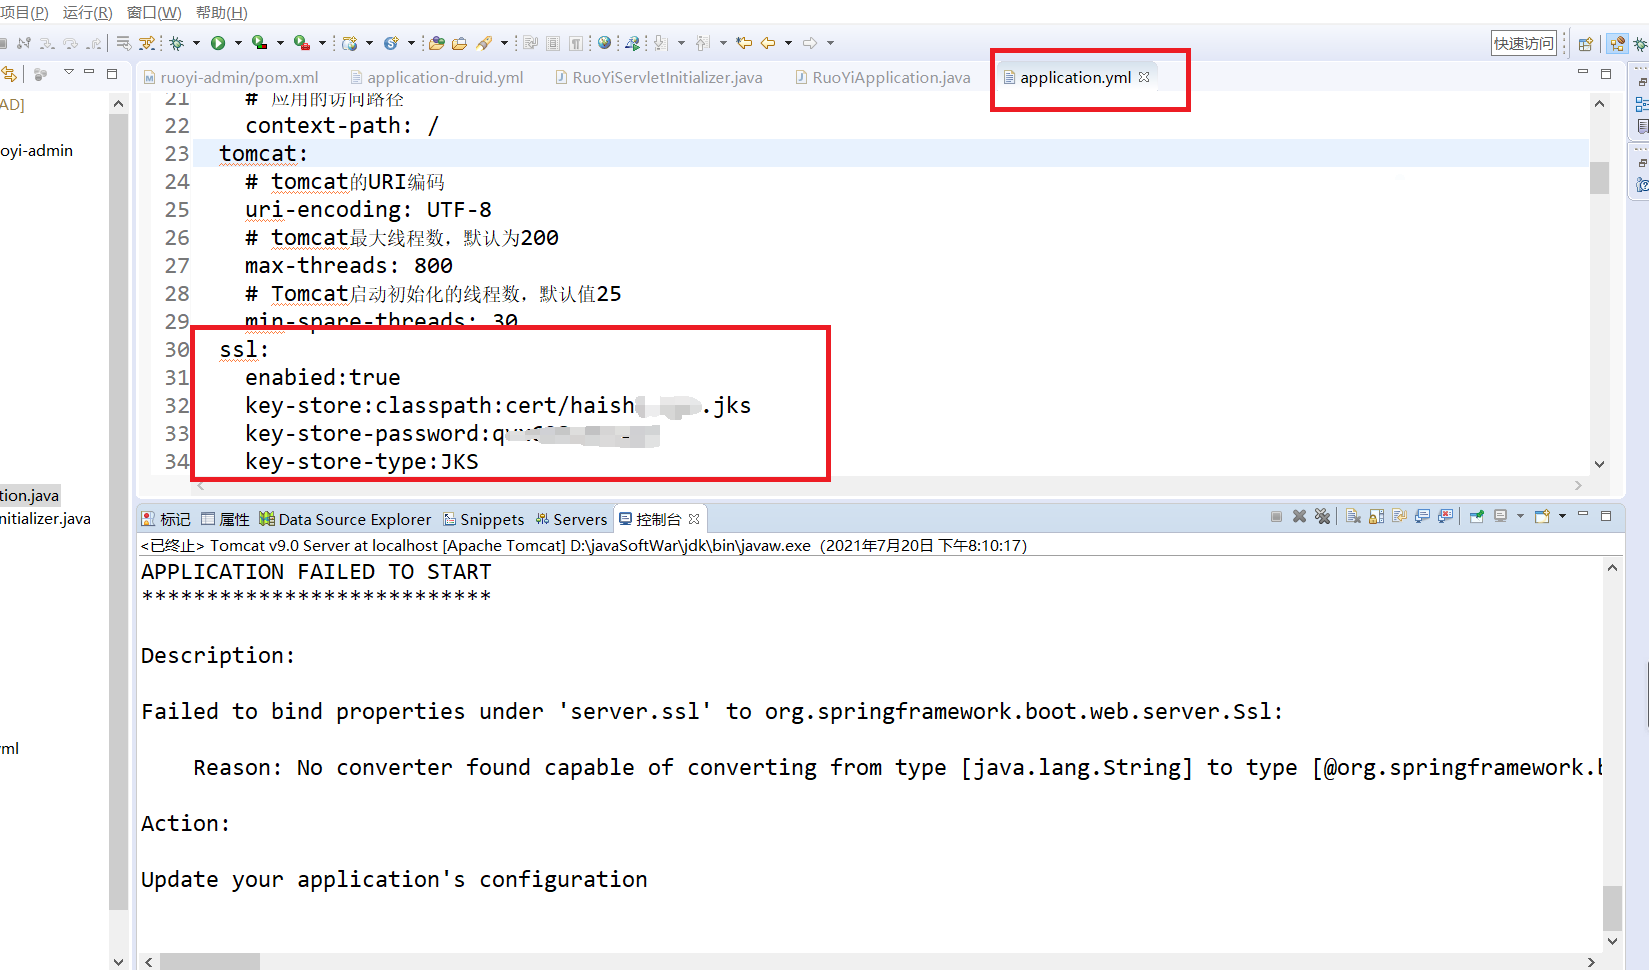The image size is (1649, 970).
Task: Open the Back history dropdown arrow
Action: tap(788, 43)
